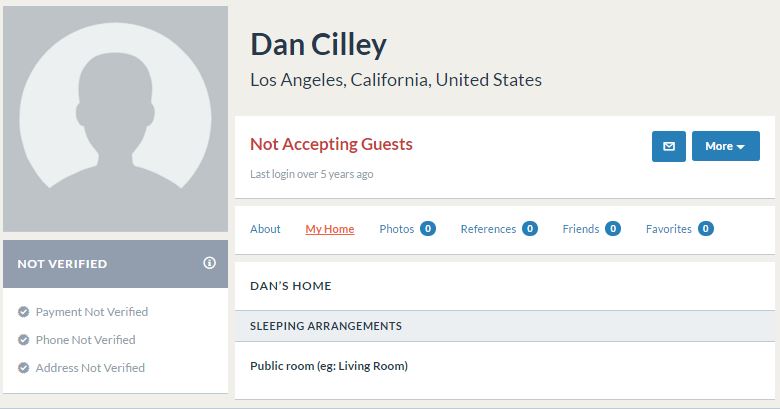Click the Dan Cilley profile name
The height and width of the screenshot is (409, 780).
318,45
